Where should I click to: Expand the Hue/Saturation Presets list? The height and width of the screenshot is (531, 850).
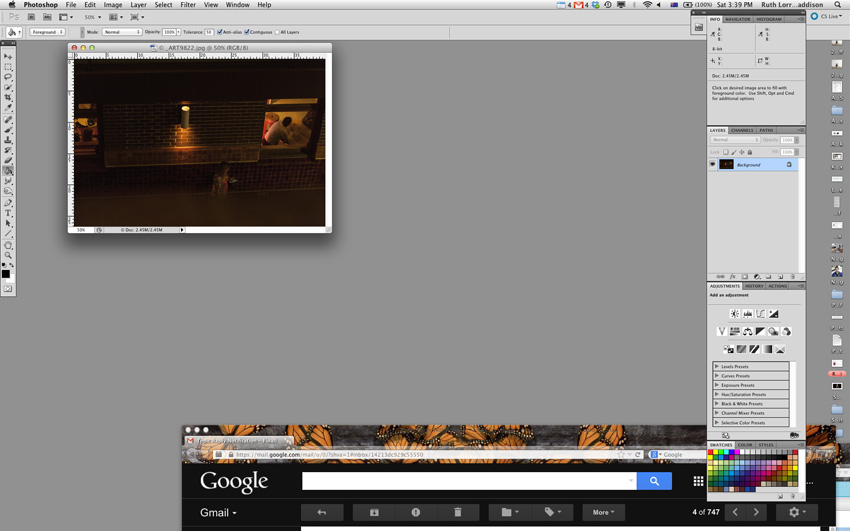[x=717, y=394]
